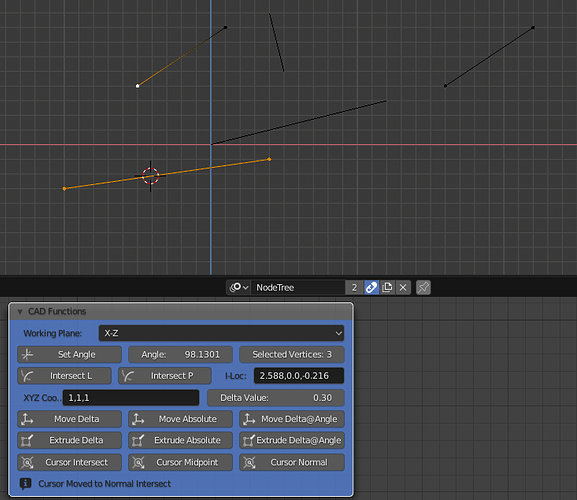
Task: Click the NodeTree user count 2
Action: 354,287
